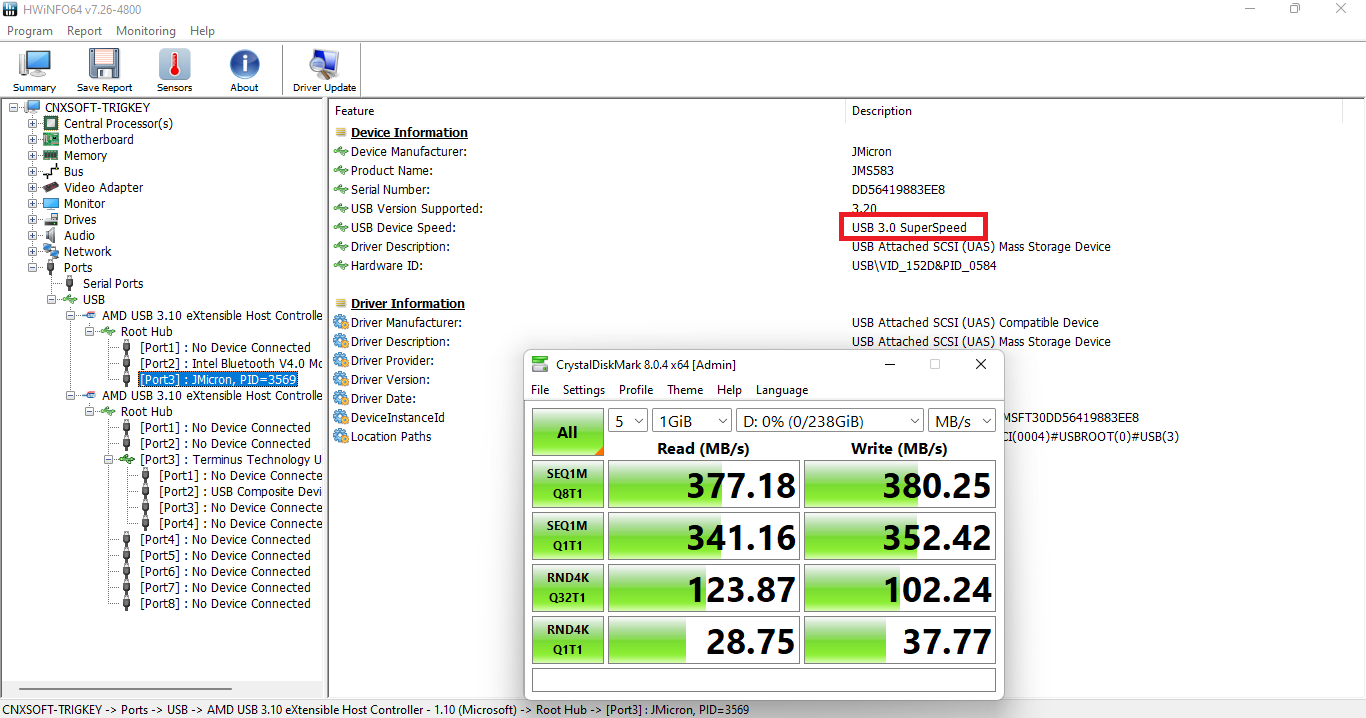This screenshot has height=718, width=1366.
Task: Click the Location Paths row icon
Action: 341,437
